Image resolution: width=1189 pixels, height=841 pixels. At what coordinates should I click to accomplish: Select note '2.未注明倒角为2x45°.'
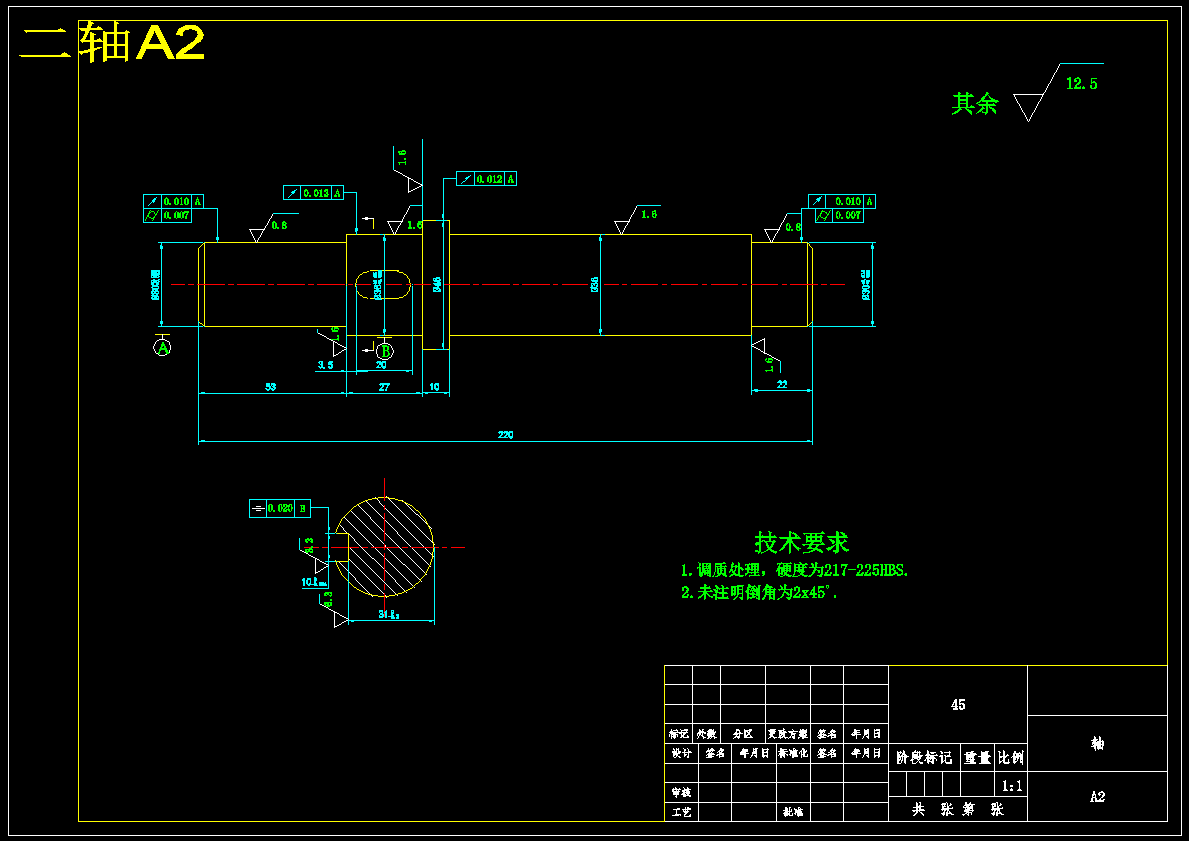[x=759, y=593]
